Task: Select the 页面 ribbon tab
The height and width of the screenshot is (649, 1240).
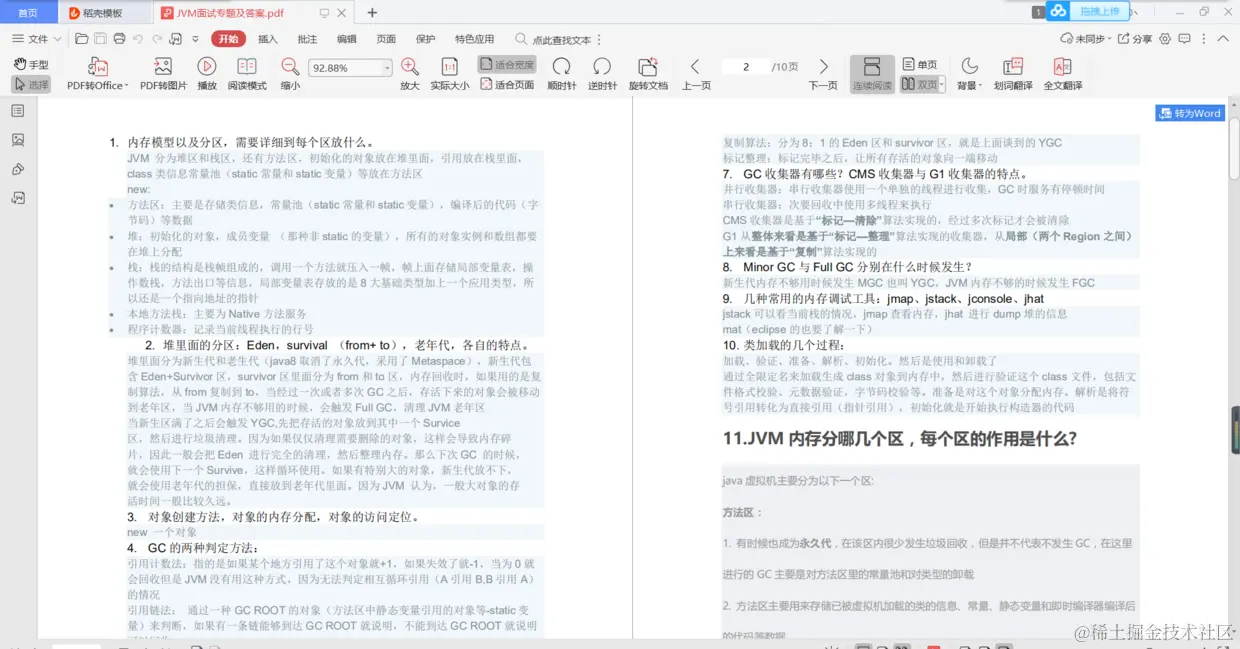Action: point(386,39)
